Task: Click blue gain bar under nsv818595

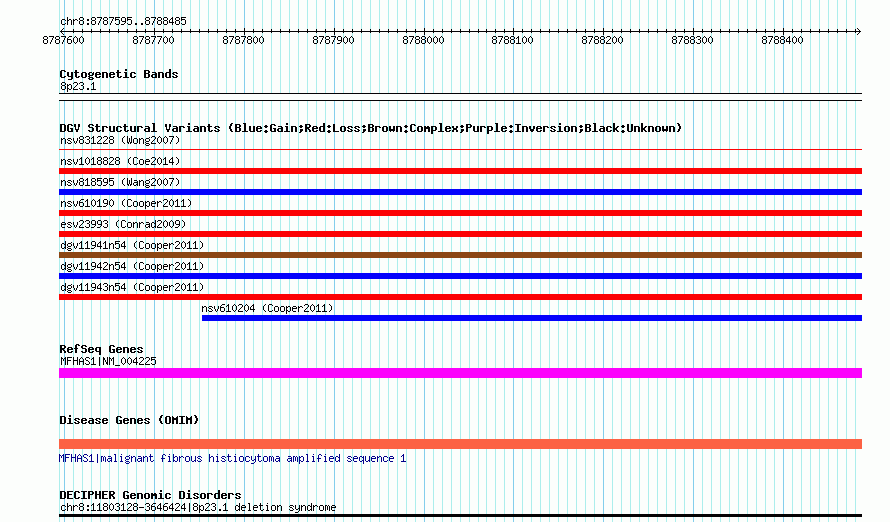Action: pos(460,192)
